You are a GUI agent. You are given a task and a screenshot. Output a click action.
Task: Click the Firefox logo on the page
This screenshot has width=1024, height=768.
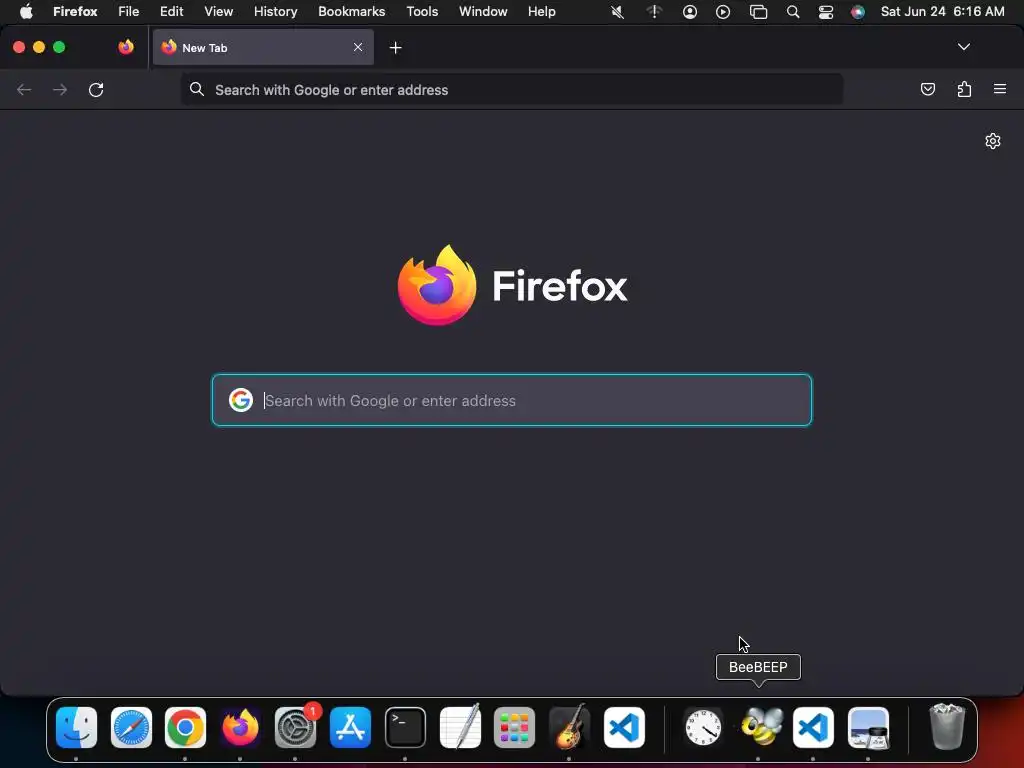point(437,285)
